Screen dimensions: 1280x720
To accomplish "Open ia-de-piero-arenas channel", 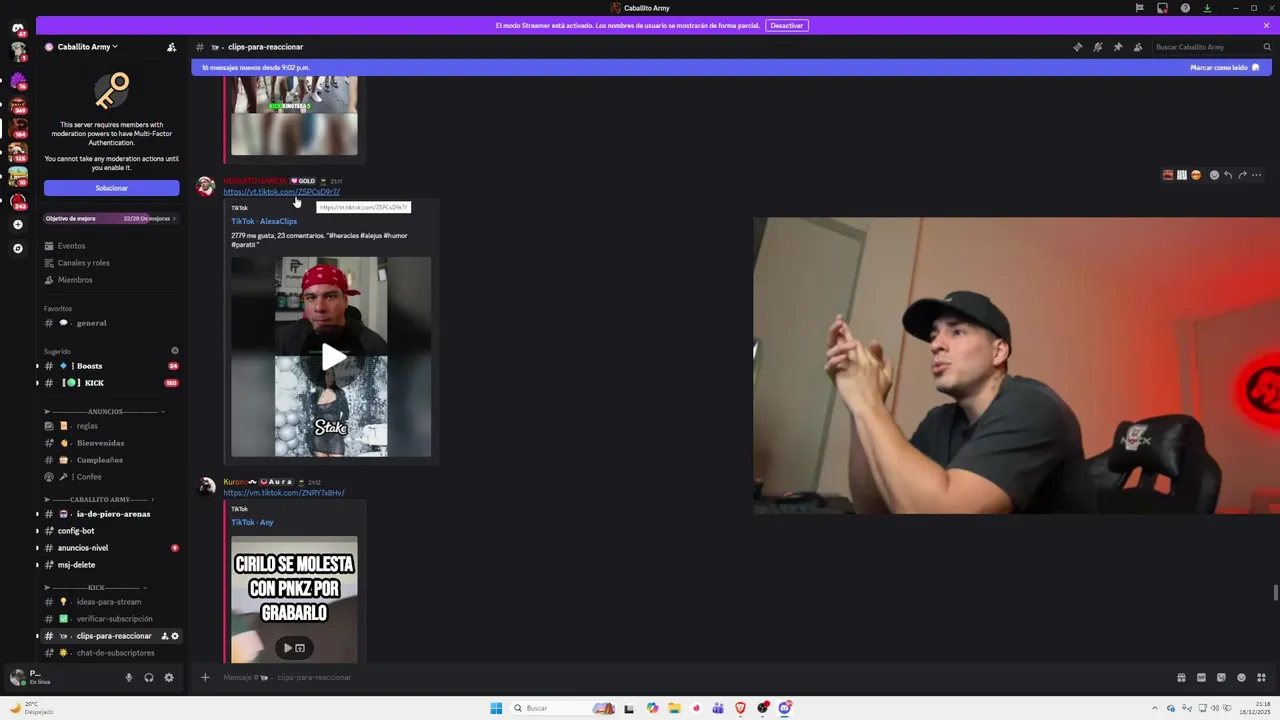I will click(x=111, y=514).
